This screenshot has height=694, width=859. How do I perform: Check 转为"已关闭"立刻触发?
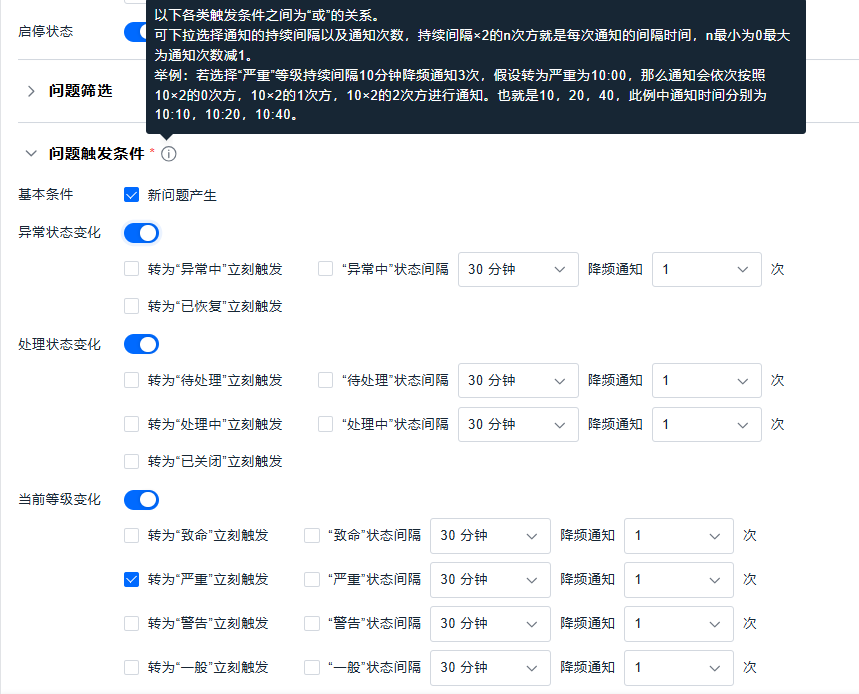click(x=131, y=461)
